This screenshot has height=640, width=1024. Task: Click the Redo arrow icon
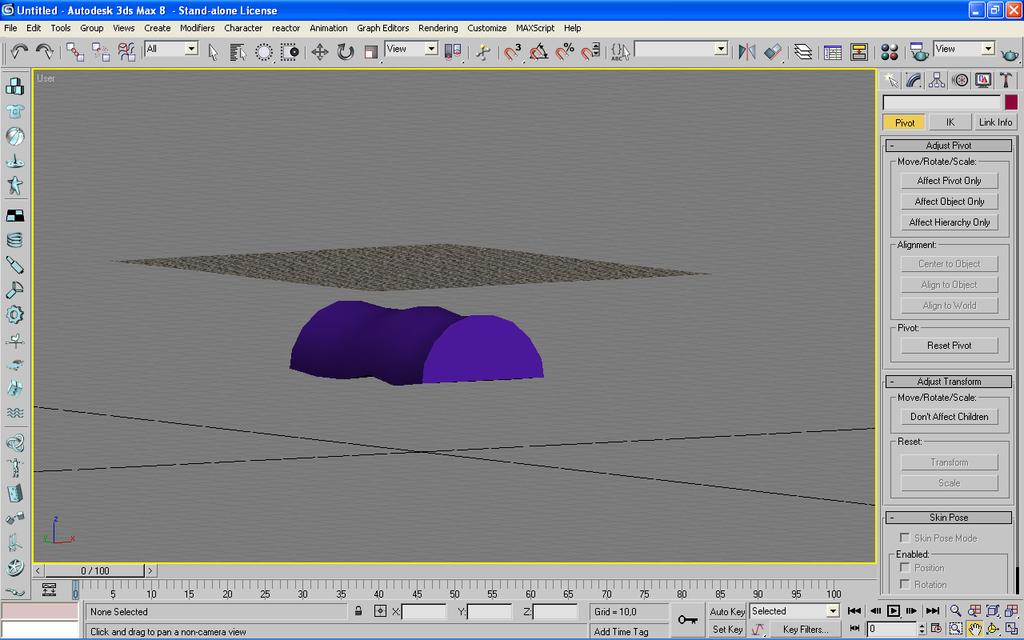[44, 52]
